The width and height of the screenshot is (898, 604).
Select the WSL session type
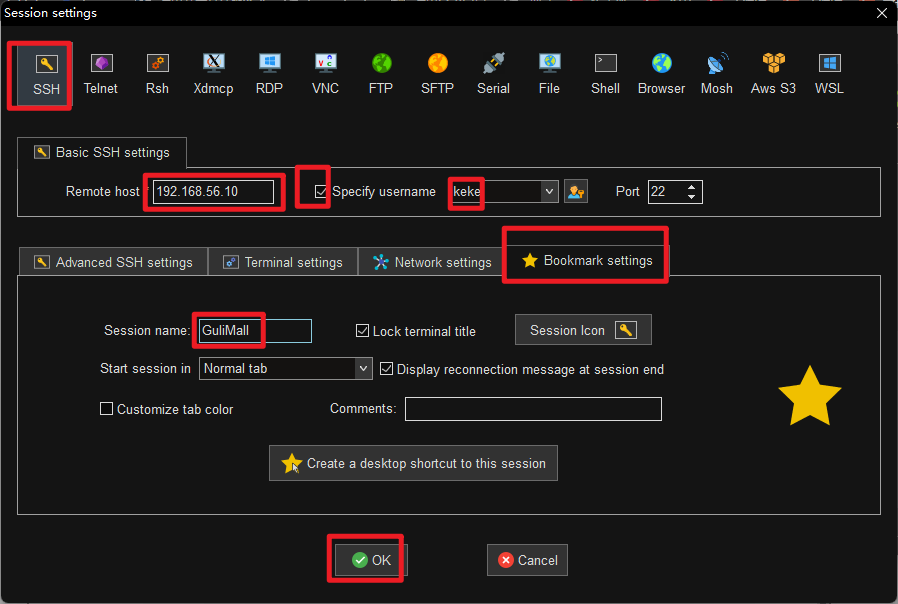(x=829, y=75)
